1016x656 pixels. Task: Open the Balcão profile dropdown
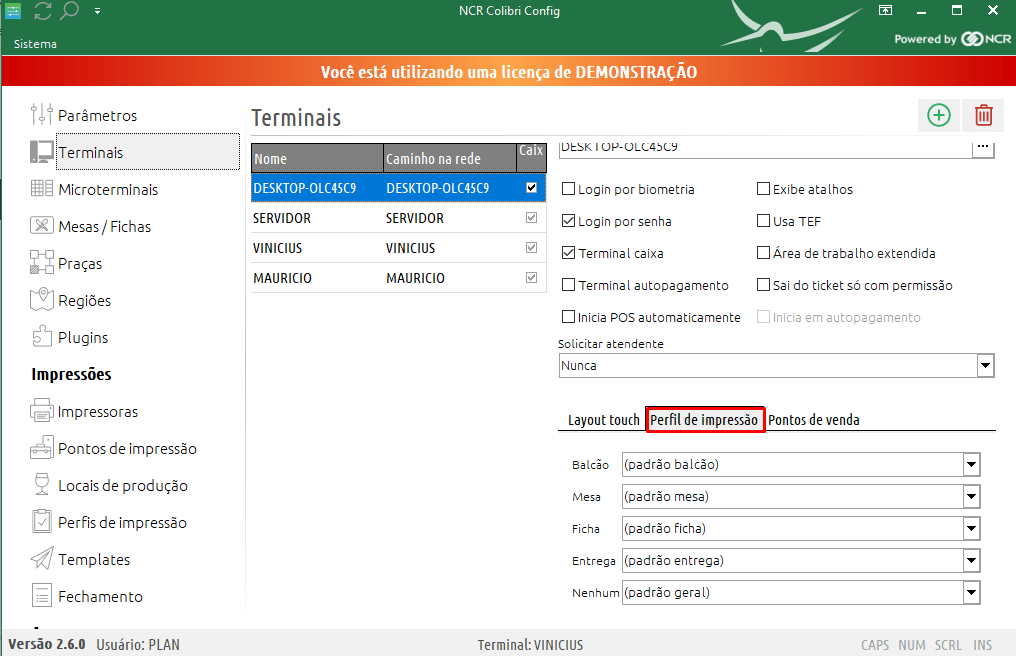(x=970, y=464)
